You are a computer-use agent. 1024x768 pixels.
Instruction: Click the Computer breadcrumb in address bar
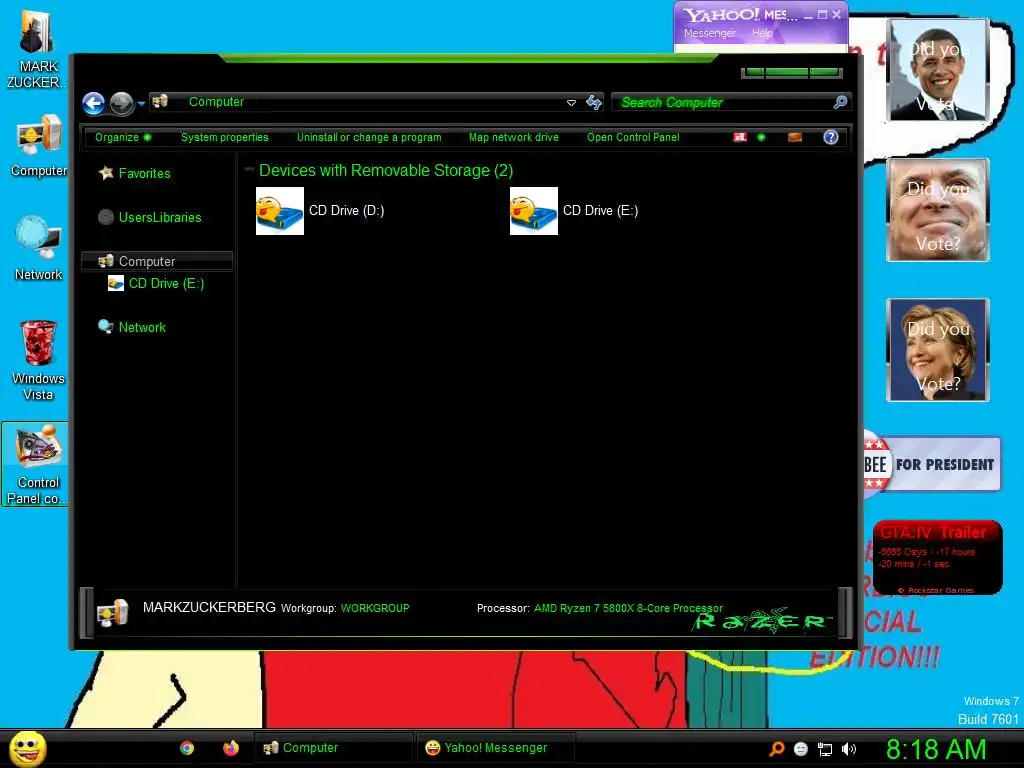pyautogui.click(x=216, y=102)
